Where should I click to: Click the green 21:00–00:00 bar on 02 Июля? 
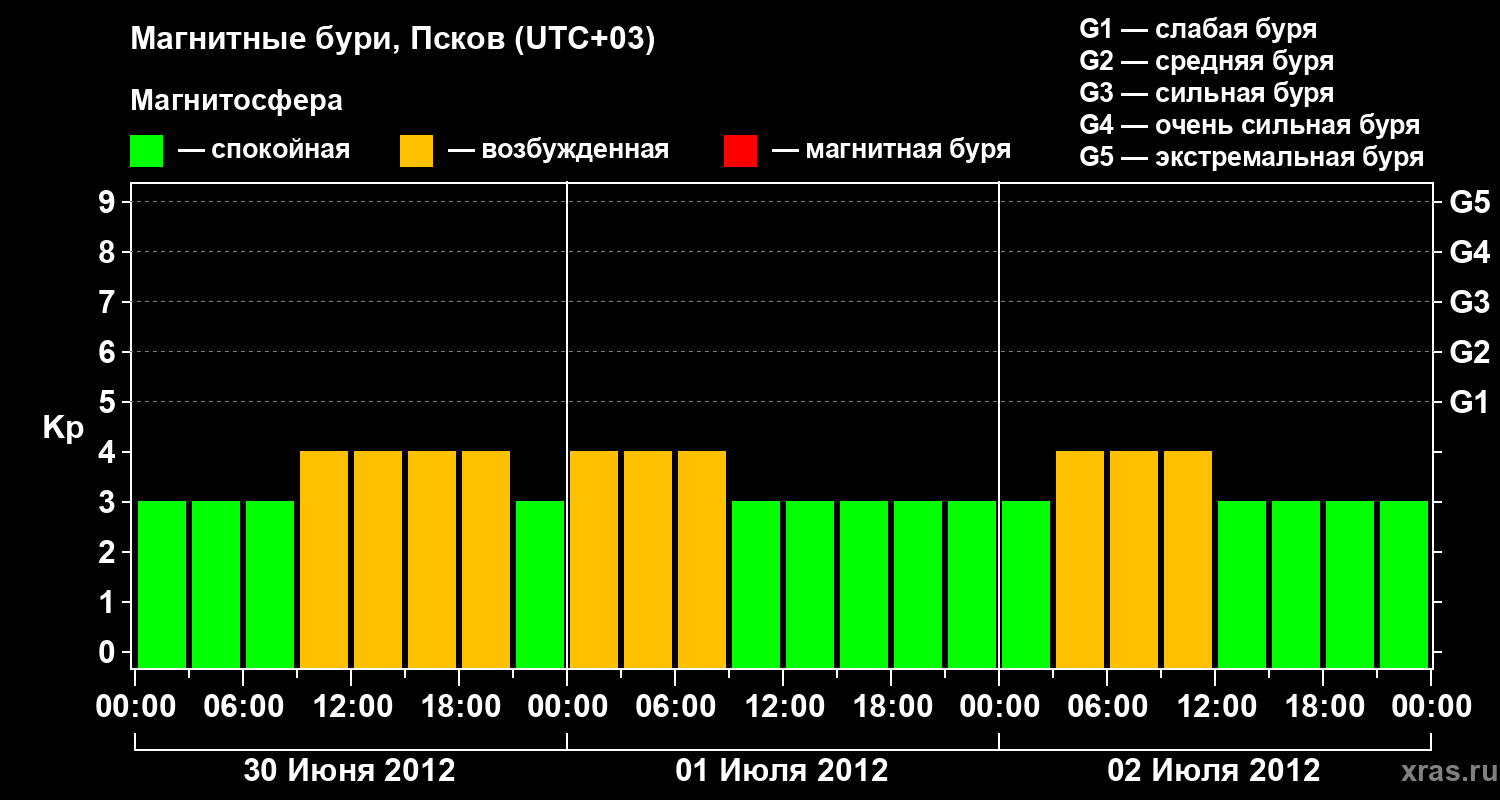(x=1404, y=584)
